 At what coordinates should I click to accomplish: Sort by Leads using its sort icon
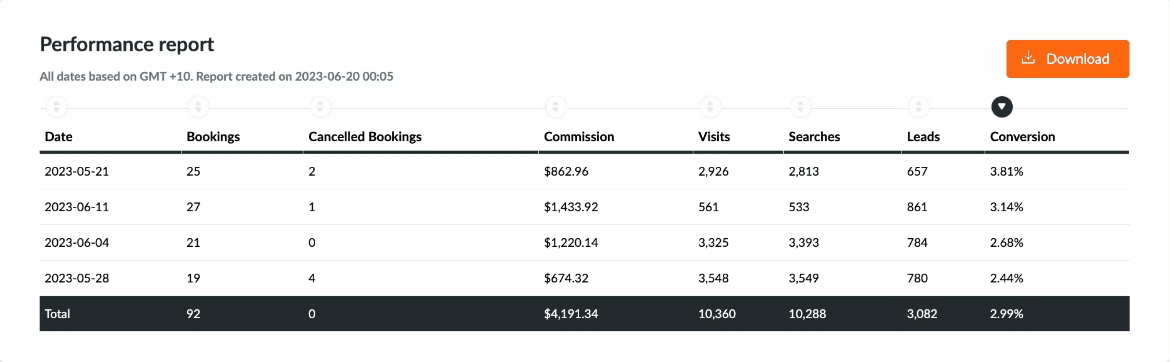pyautogui.click(x=919, y=107)
